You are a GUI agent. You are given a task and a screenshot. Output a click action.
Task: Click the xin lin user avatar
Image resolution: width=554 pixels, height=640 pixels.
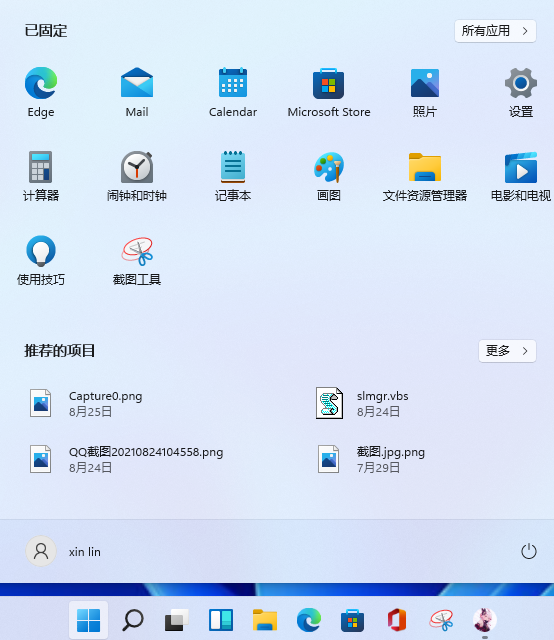[x=41, y=551]
